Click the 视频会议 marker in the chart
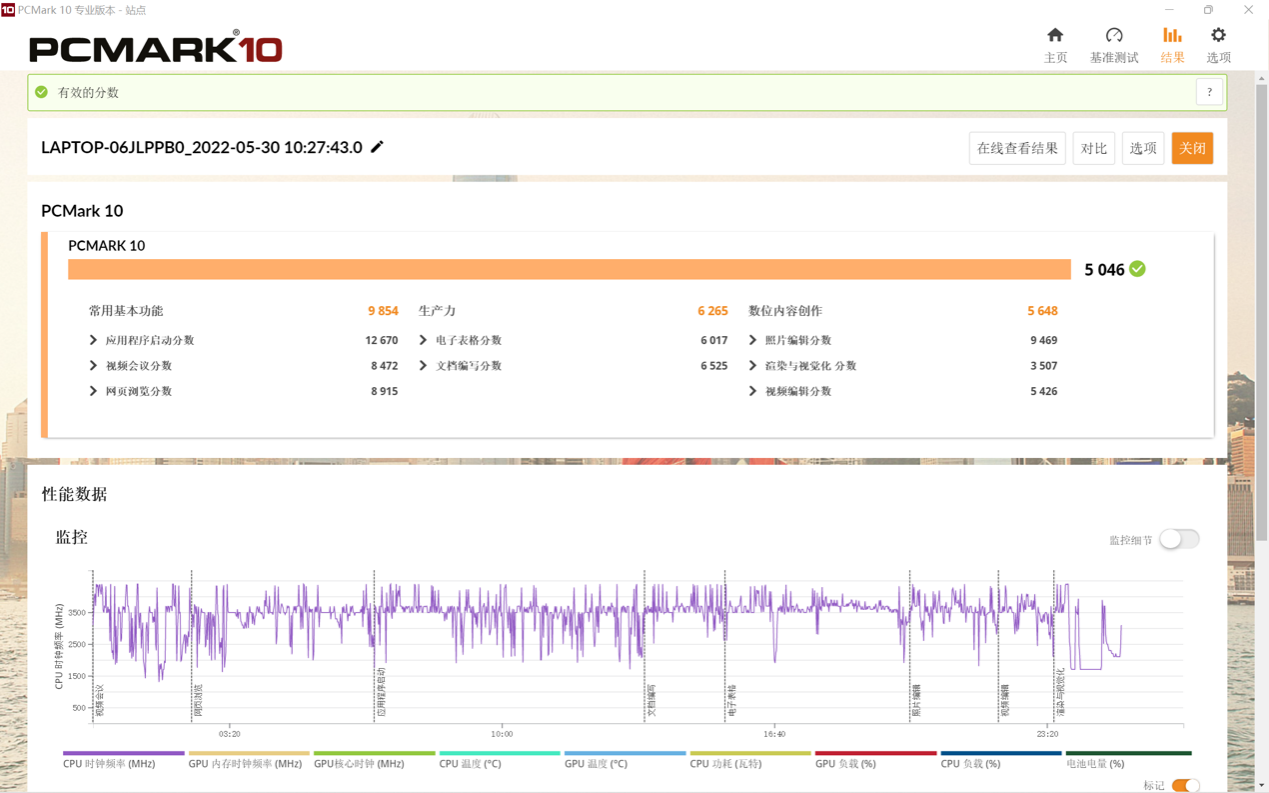Viewport: 1269px width, 793px height. pyautogui.click(x=99, y=700)
